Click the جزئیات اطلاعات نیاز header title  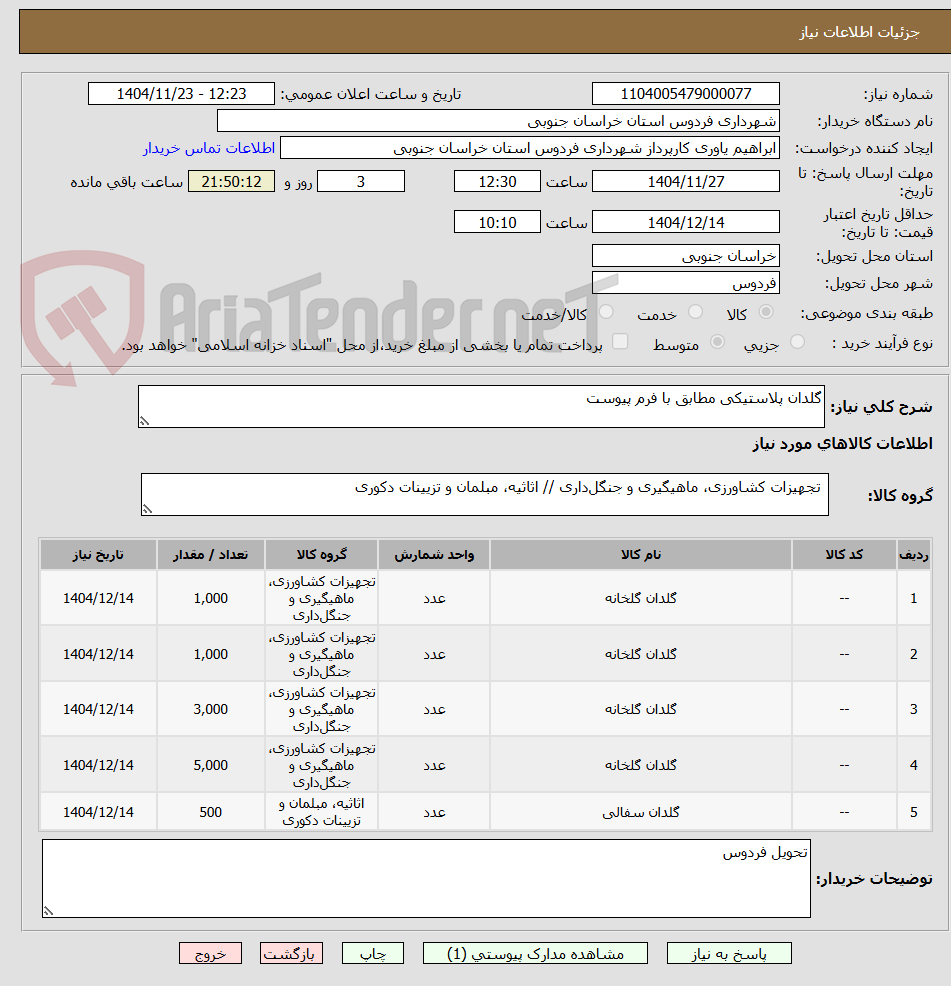pyautogui.click(x=859, y=32)
